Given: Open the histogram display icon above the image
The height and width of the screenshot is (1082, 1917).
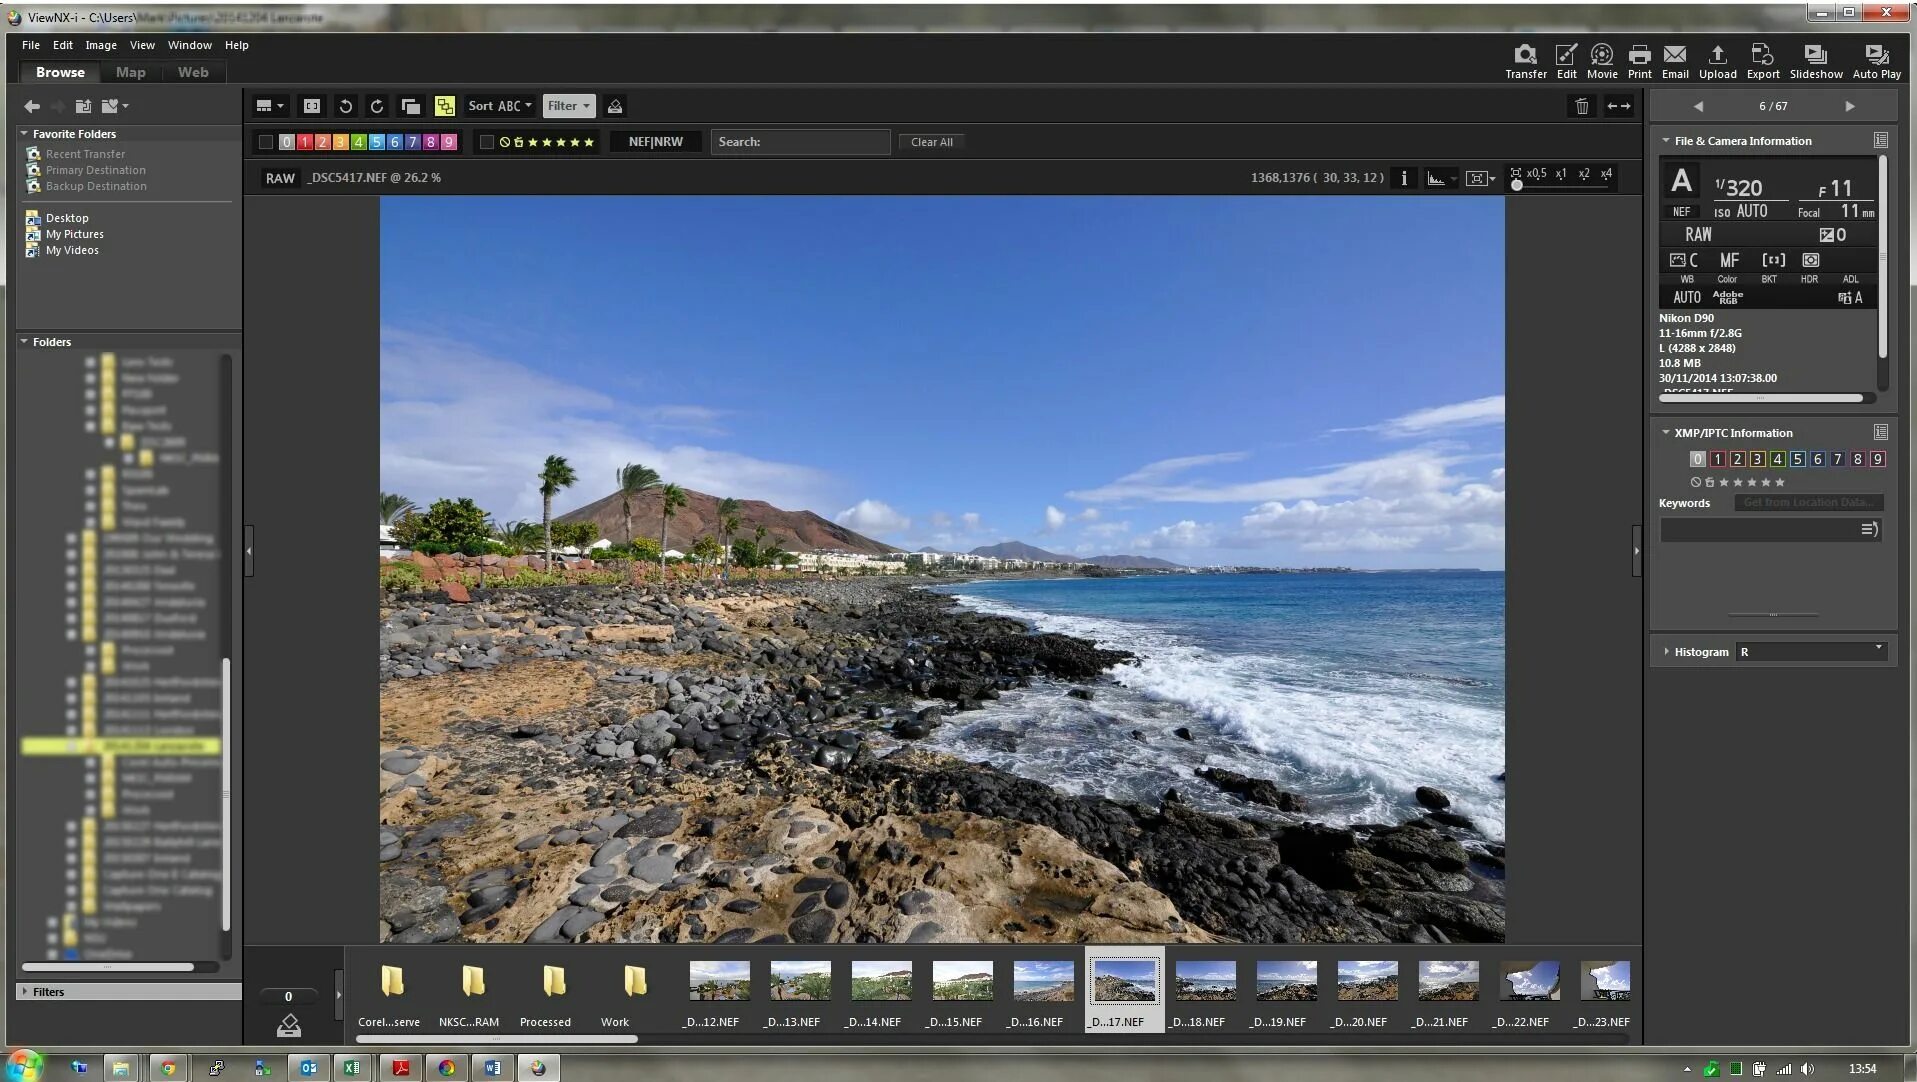Looking at the screenshot, I should 1437,178.
